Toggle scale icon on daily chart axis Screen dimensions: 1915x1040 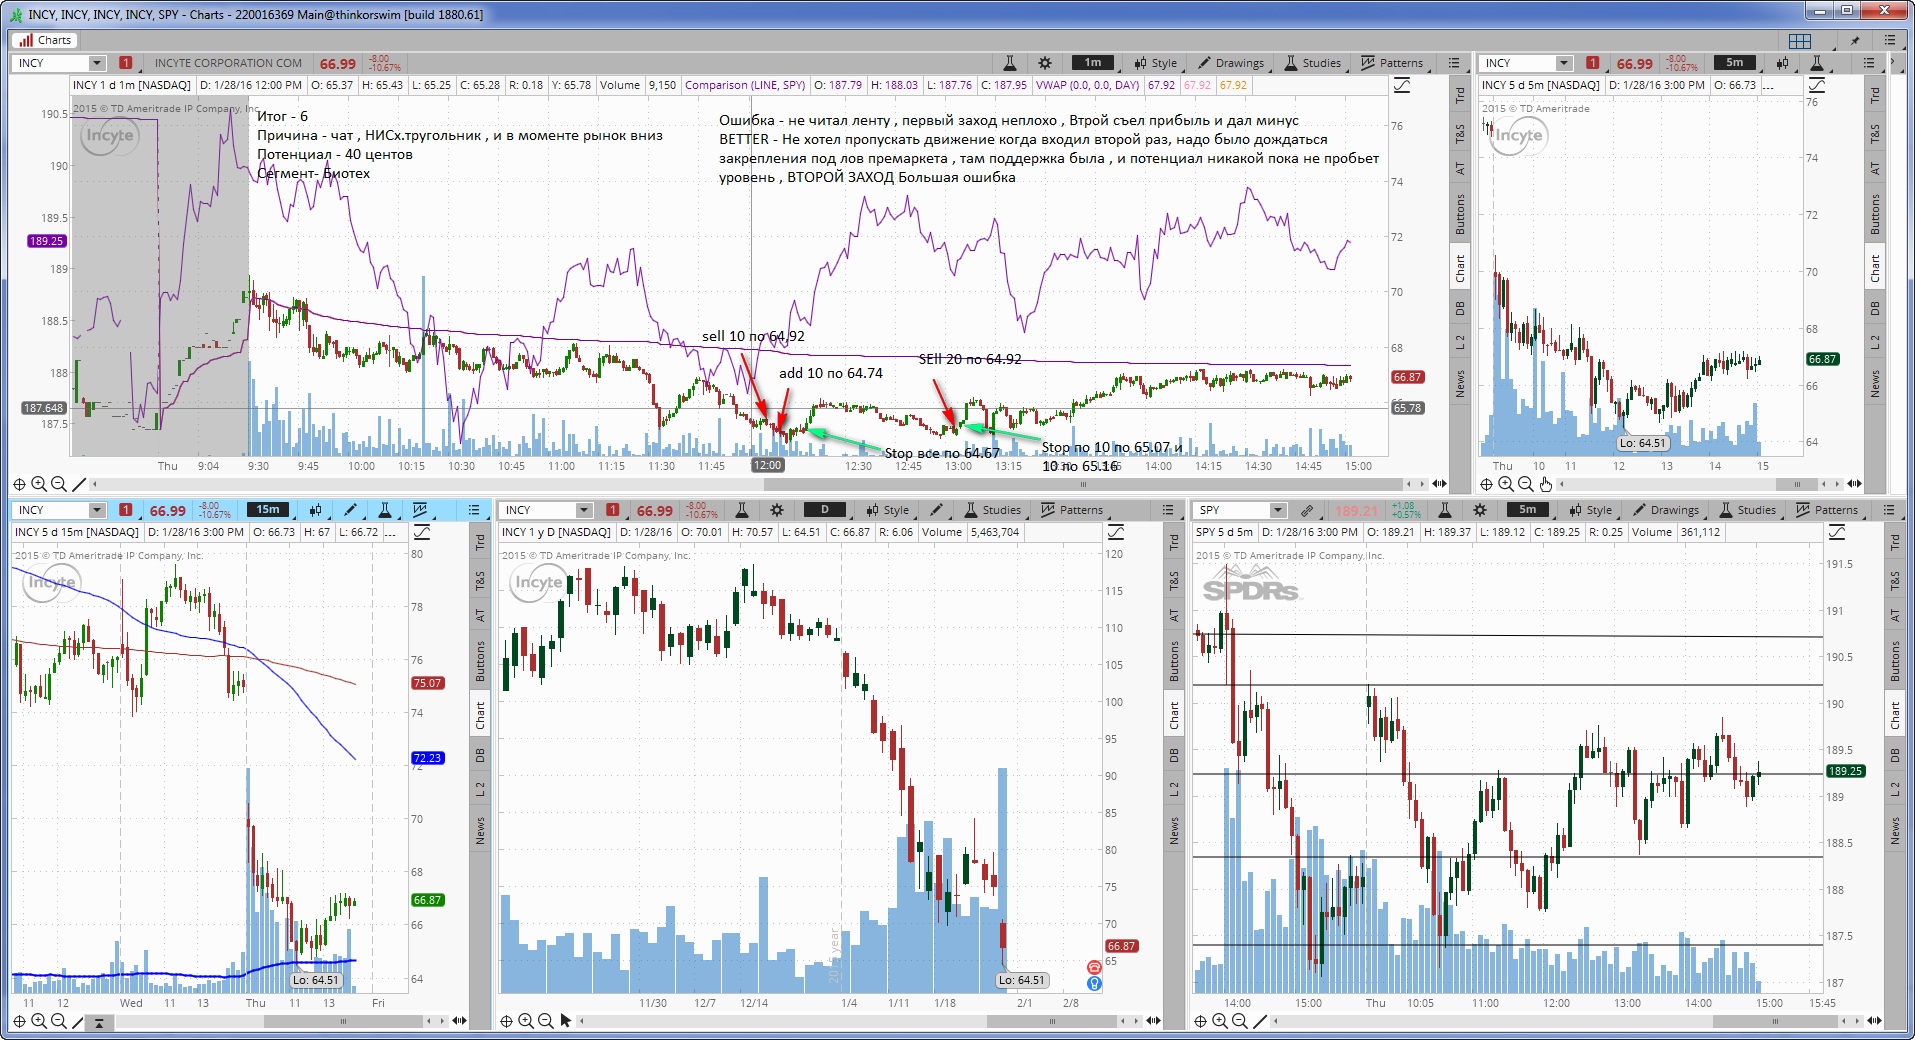[x=1116, y=532]
